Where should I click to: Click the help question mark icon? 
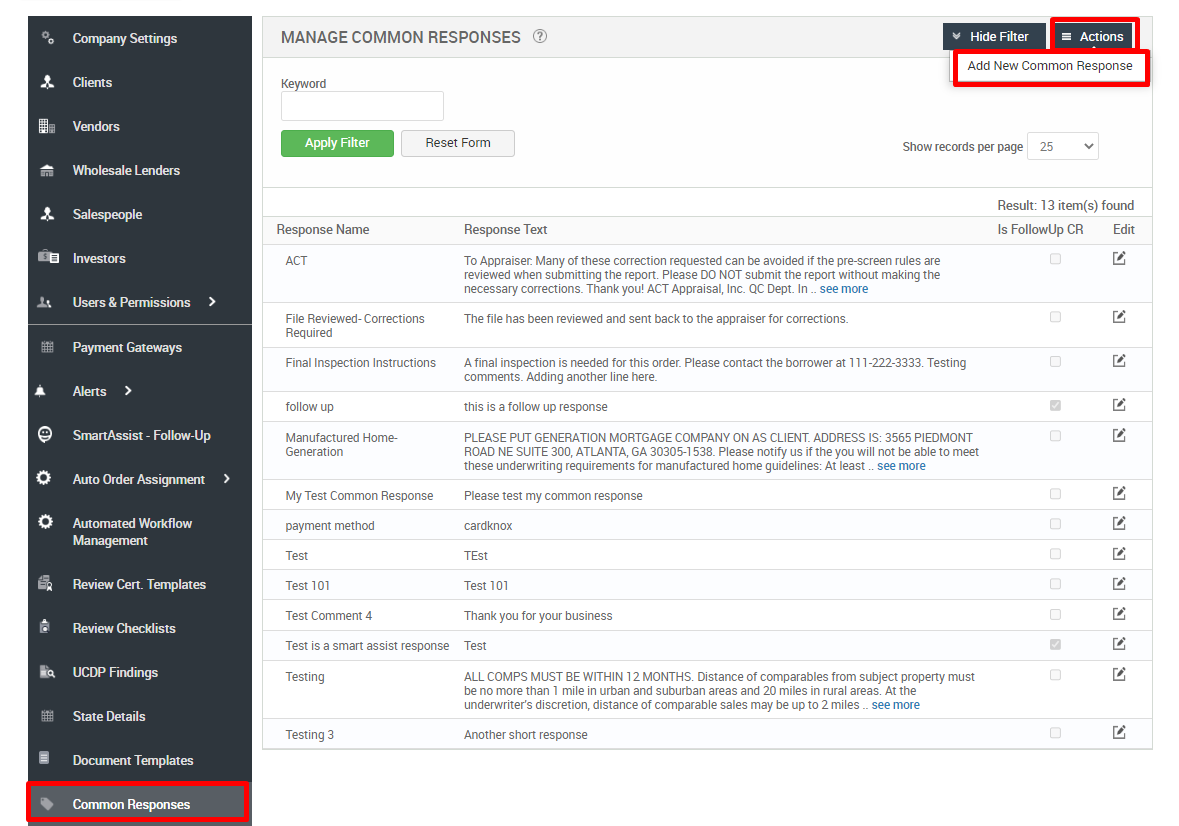click(540, 37)
